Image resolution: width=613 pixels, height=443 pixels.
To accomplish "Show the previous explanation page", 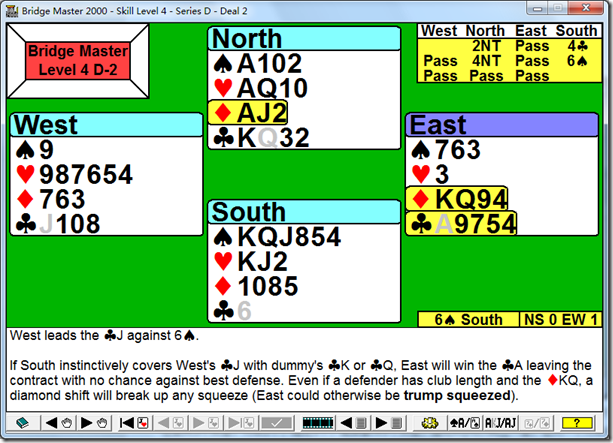I will 353,423.
